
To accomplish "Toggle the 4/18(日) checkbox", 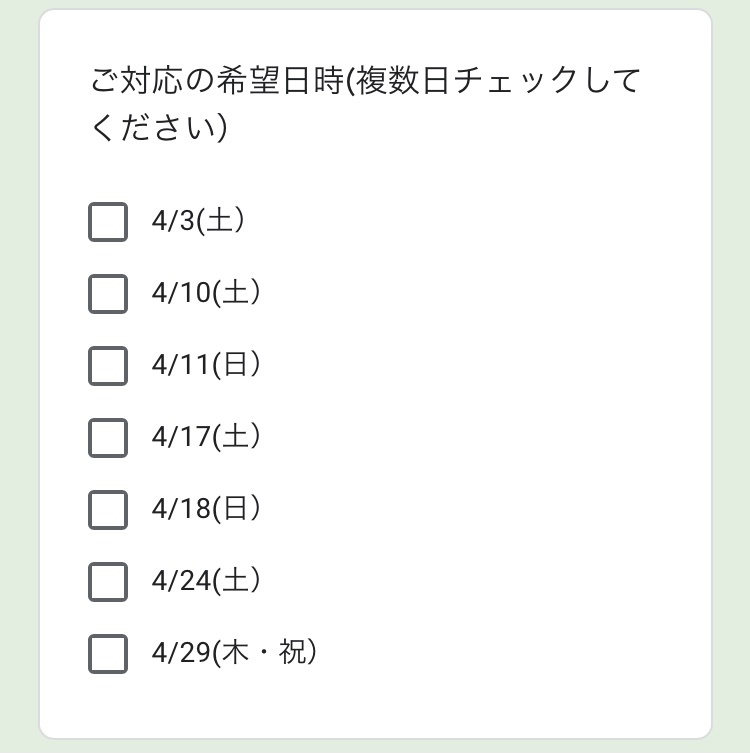I will point(108,510).
